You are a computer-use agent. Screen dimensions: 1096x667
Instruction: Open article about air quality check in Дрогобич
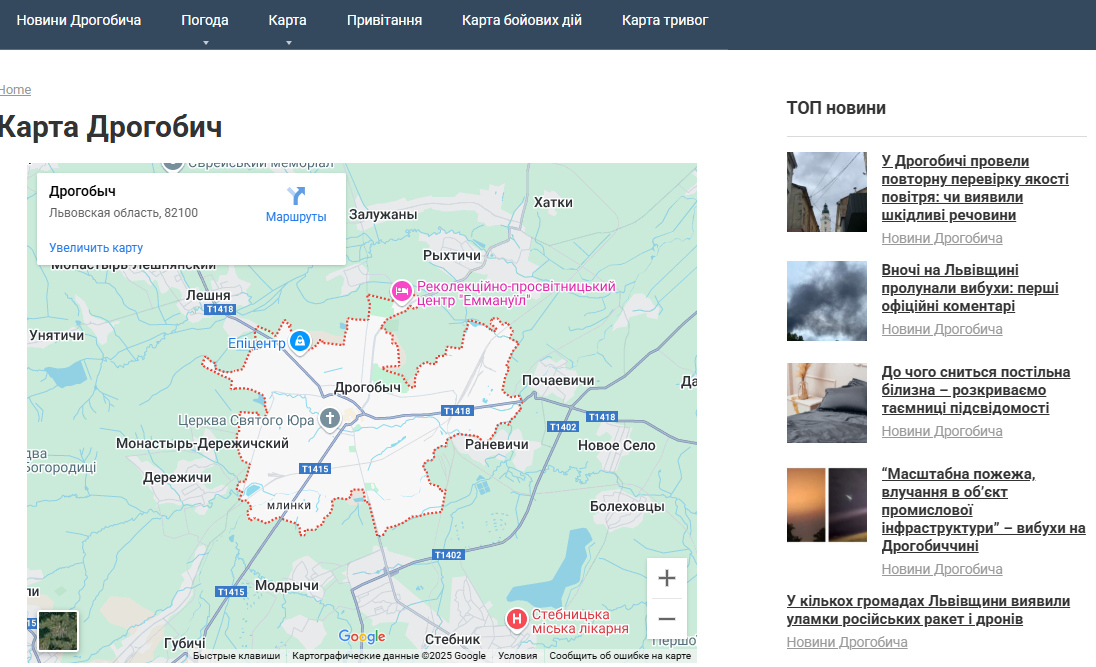pos(975,188)
